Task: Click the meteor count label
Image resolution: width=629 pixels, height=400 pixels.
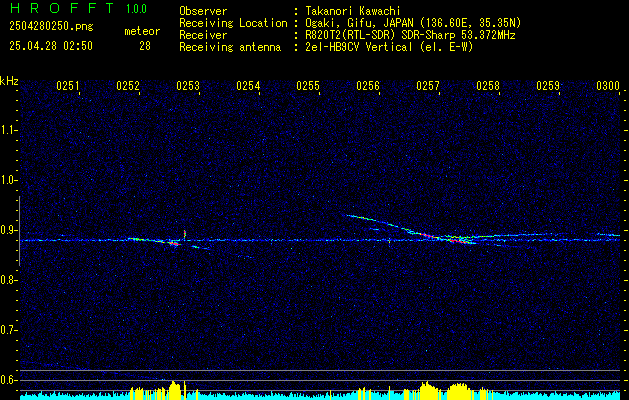Action: click(x=142, y=31)
